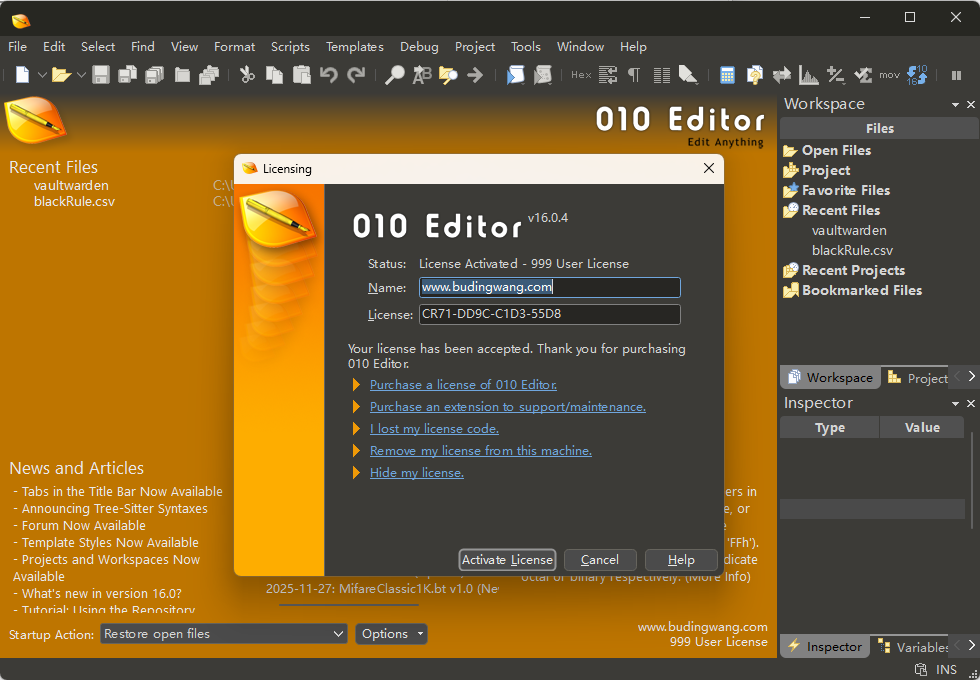
Task: Select Bookmarked Files in Workspace tree
Action: pos(861,291)
